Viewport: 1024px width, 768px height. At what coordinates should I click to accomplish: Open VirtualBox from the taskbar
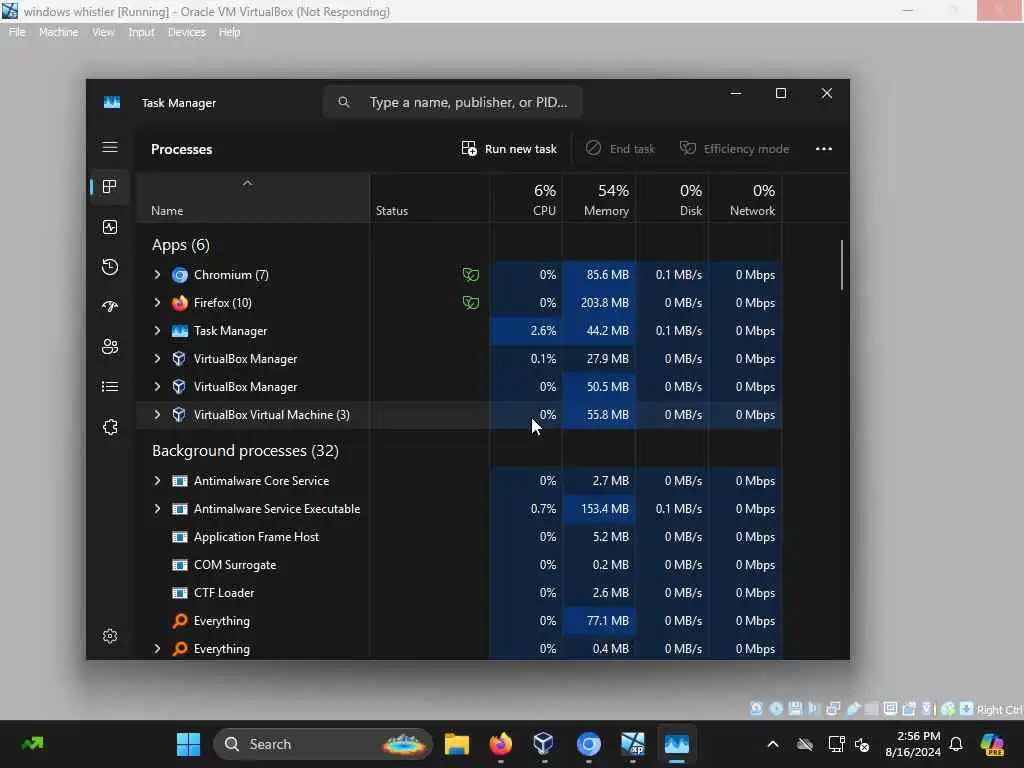pos(543,744)
